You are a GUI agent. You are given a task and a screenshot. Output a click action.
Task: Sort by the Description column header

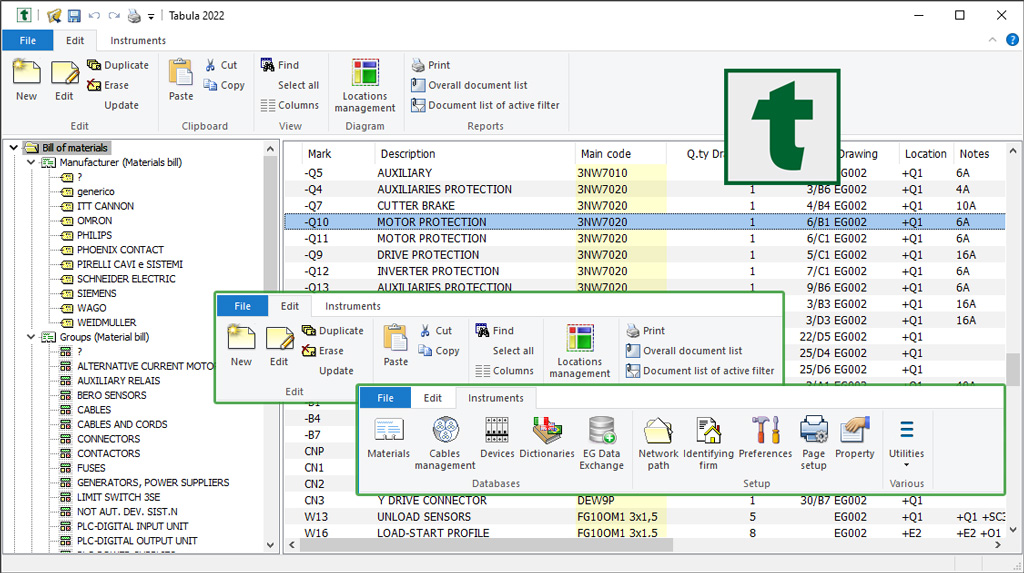click(x=475, y=154)
